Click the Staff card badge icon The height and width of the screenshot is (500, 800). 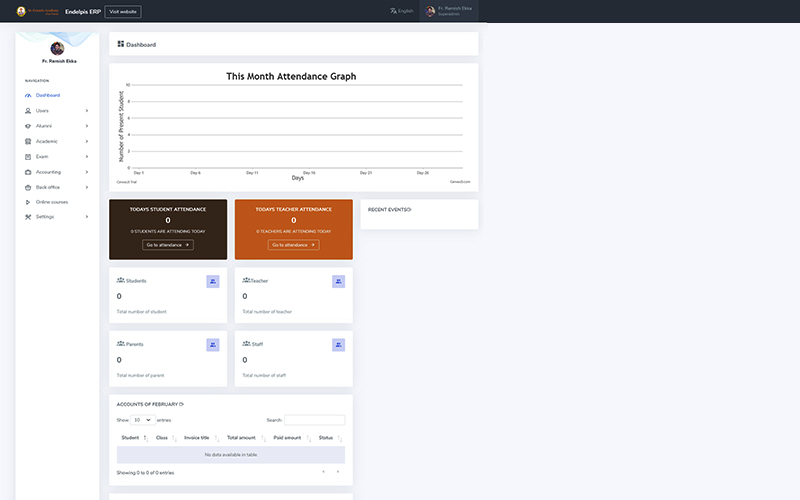[x=338, y=345]
